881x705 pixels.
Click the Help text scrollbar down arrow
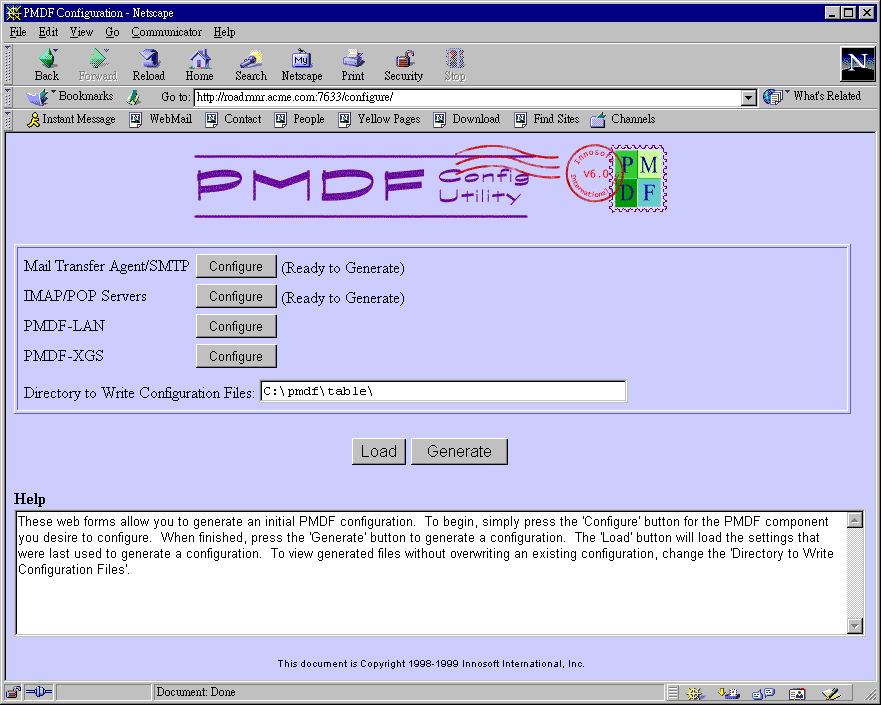point(854,626)
